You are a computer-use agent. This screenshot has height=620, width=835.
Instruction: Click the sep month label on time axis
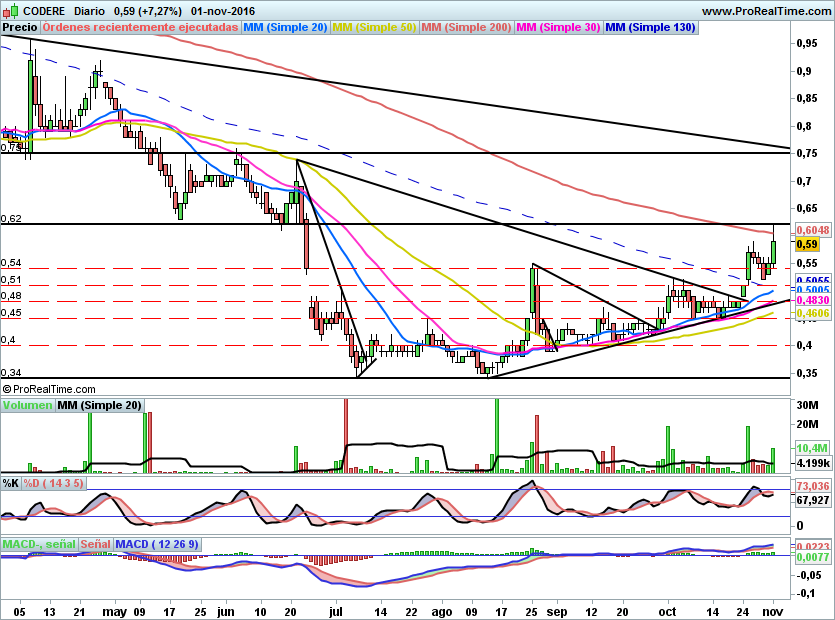pos(557,612)
